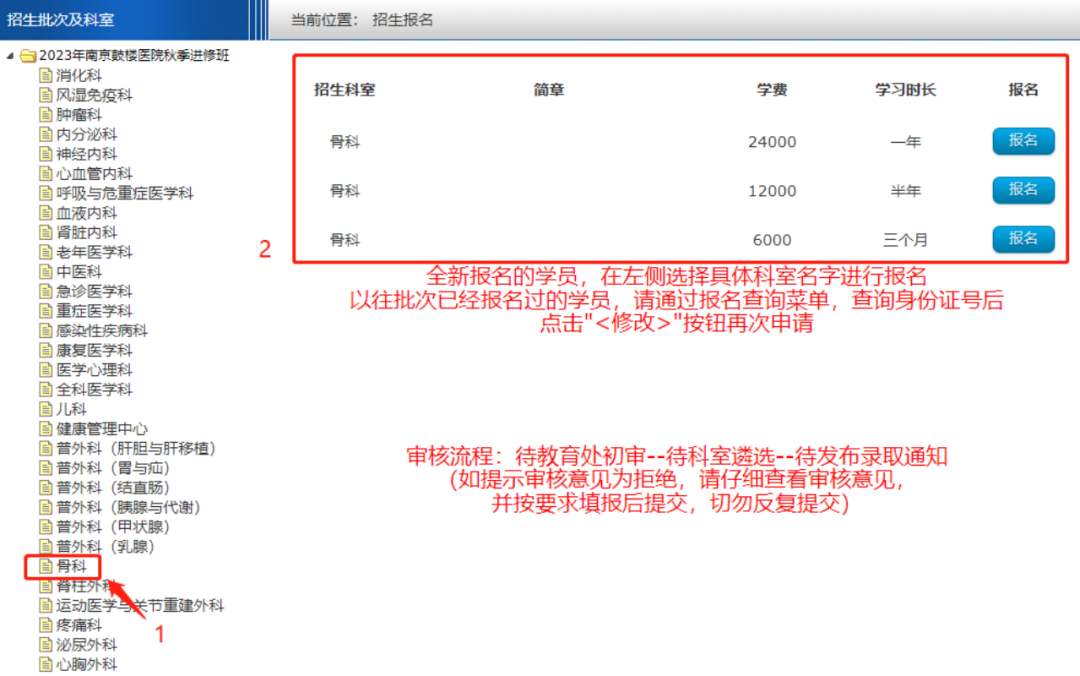Screen dimensions: 1080x676
Task: Choose 内分泌科 from the tree
Action: pos(86,134)
